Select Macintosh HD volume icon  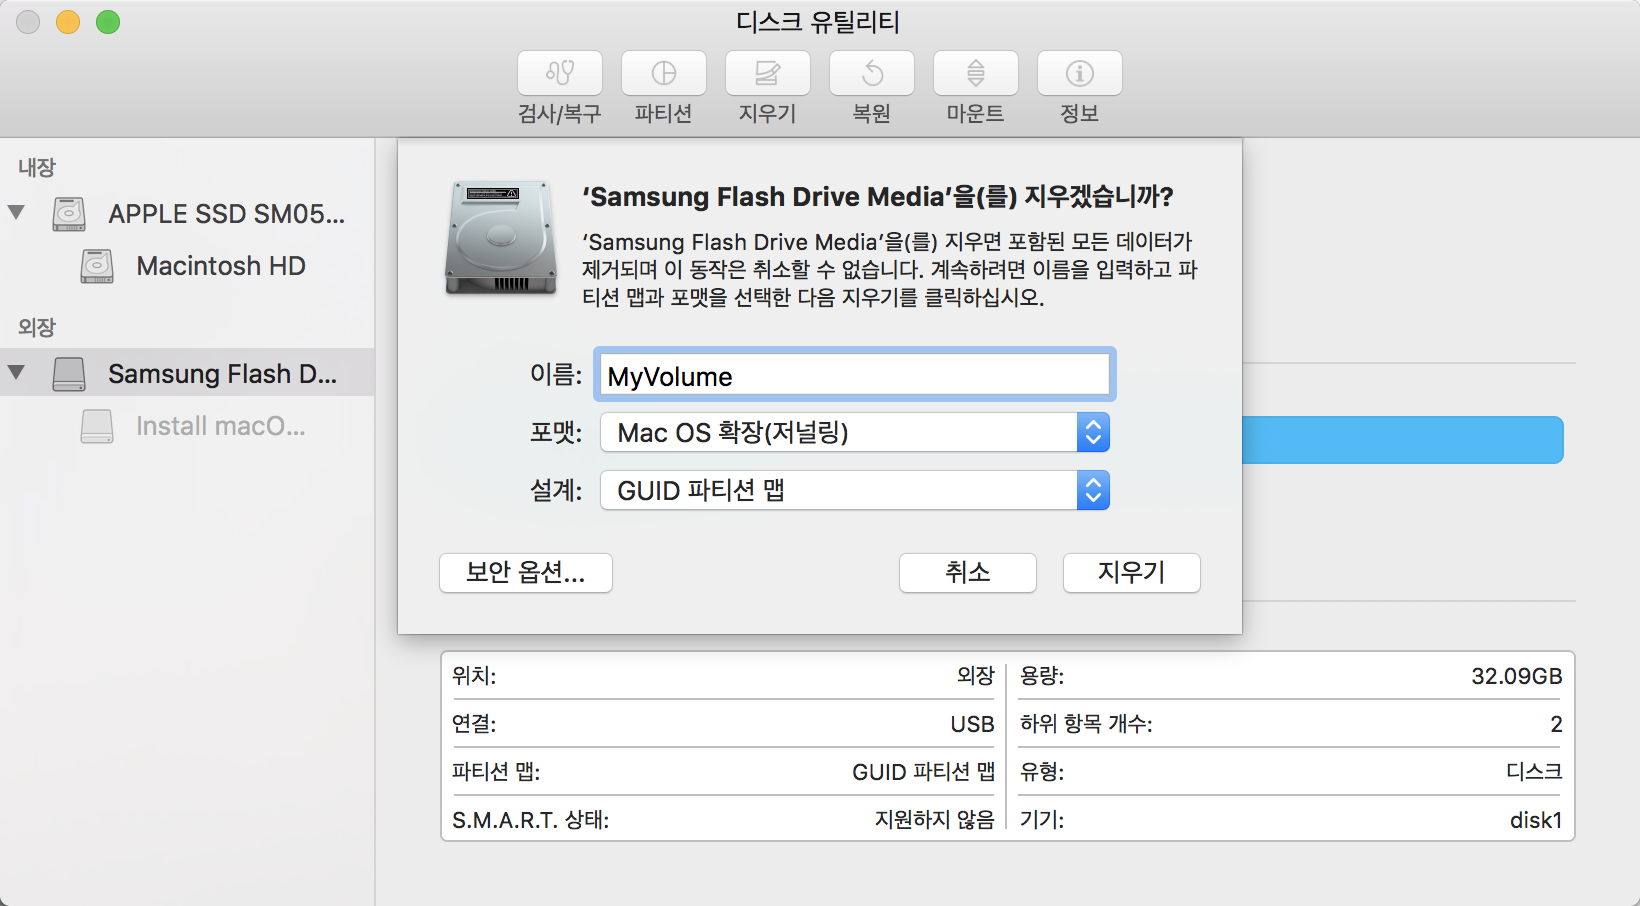coord(97,266)
